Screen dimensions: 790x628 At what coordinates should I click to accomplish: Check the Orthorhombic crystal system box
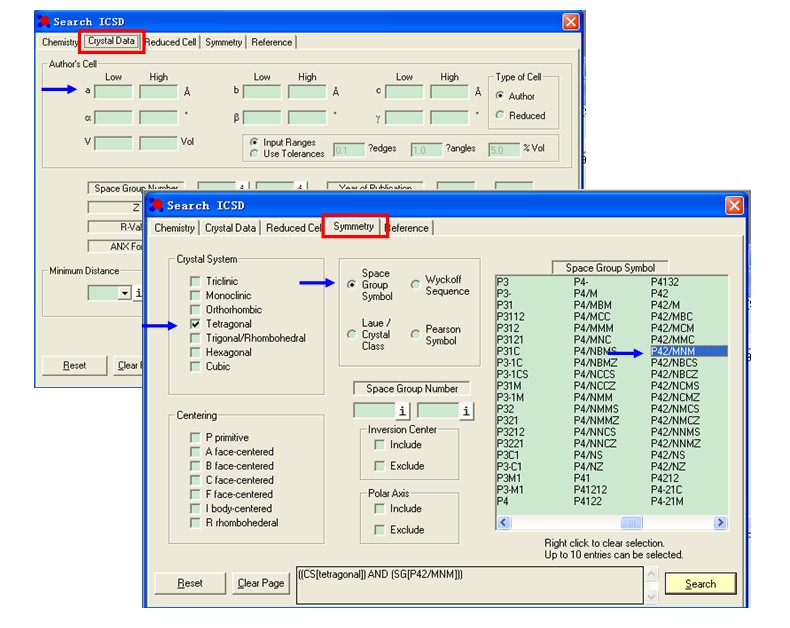(x=195, y=309)
